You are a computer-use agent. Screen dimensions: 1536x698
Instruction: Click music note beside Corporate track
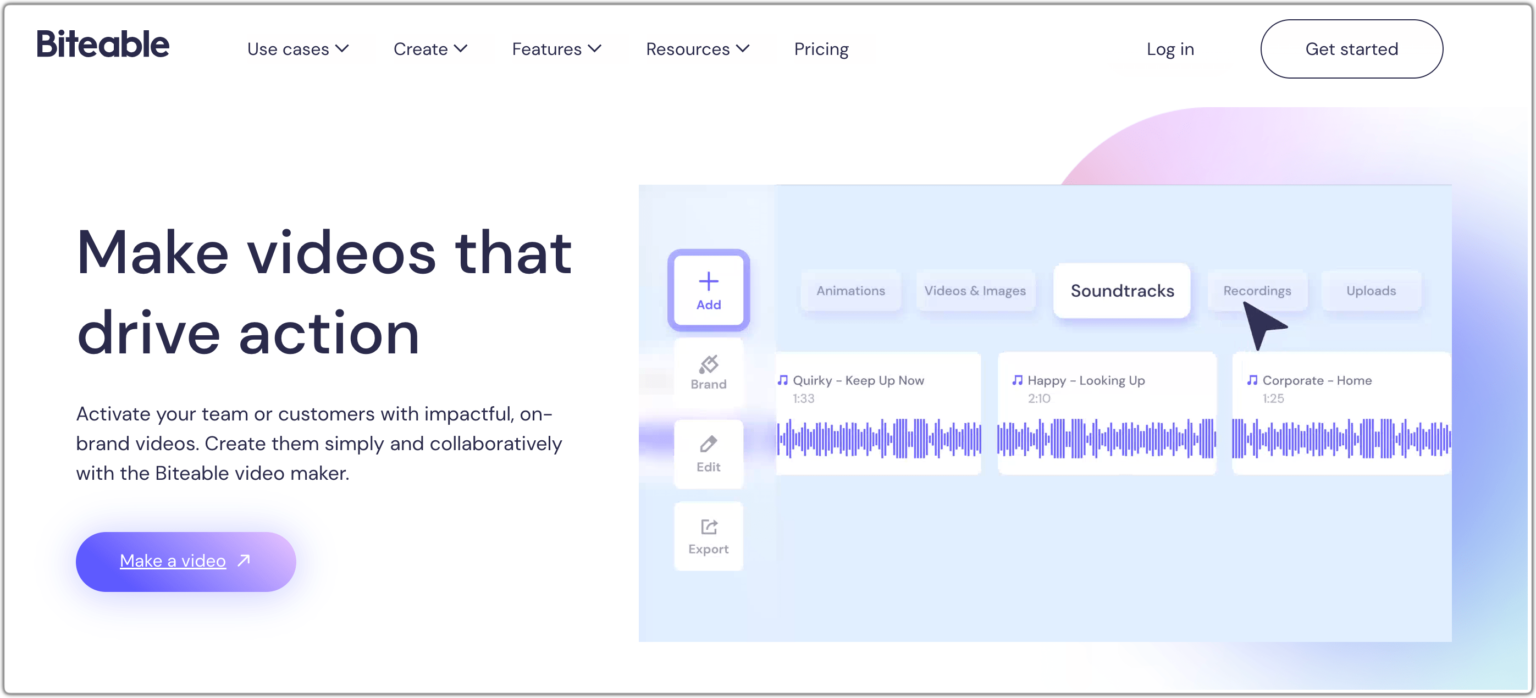pos(1252,380)
